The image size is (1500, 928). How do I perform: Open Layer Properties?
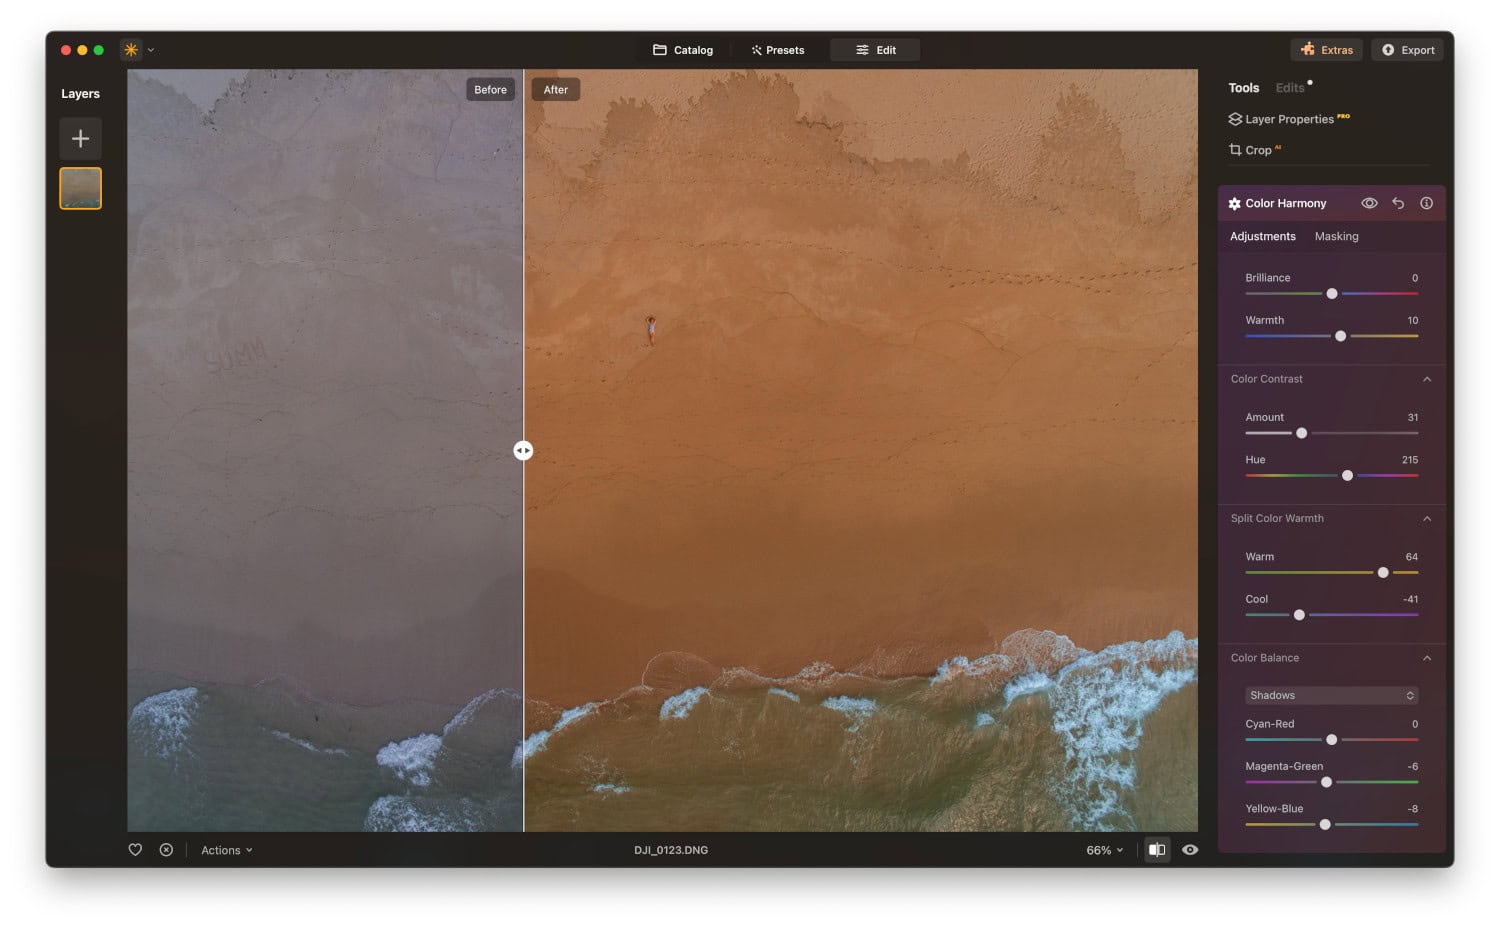[1288, 118]
